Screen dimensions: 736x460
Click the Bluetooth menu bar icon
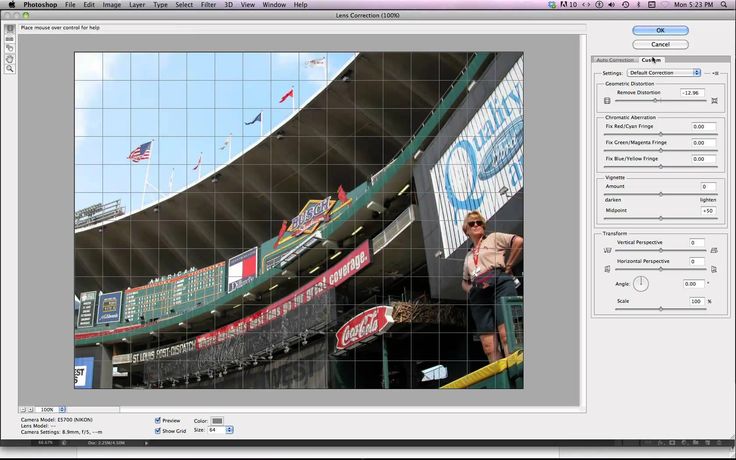(638, 5)
